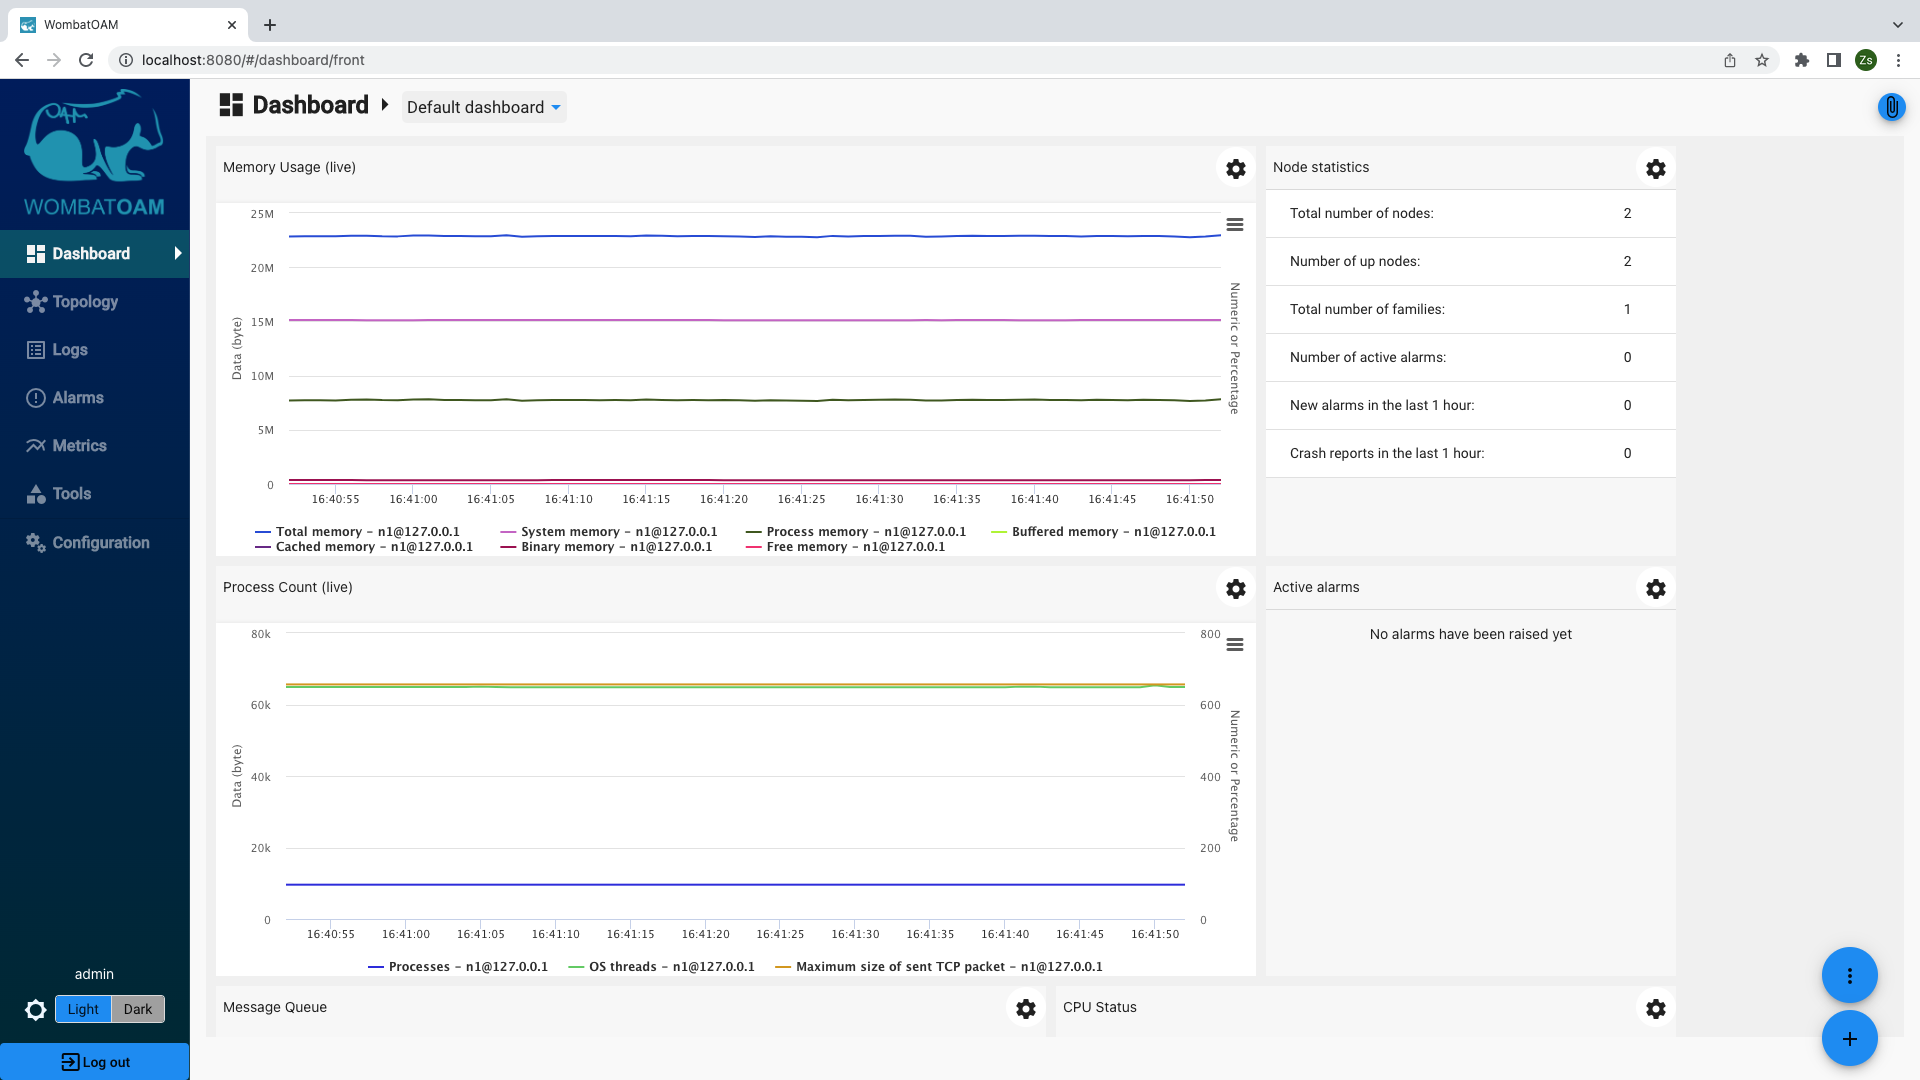Switch theme to Light
Viewport: 1920px width, 1080px height.
83,1009
